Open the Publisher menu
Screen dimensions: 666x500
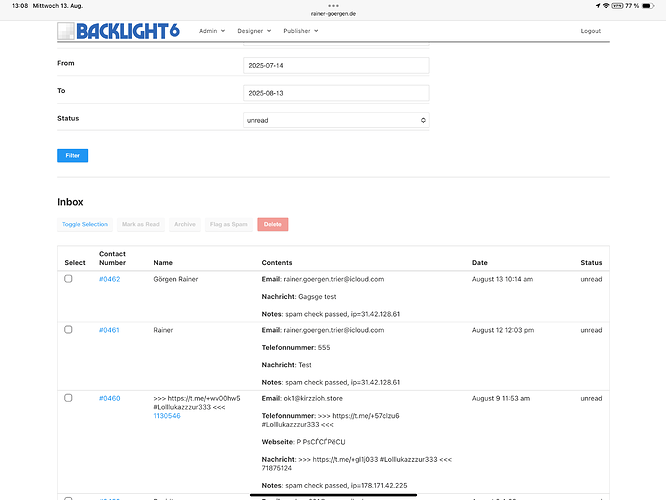coord(301,31)
